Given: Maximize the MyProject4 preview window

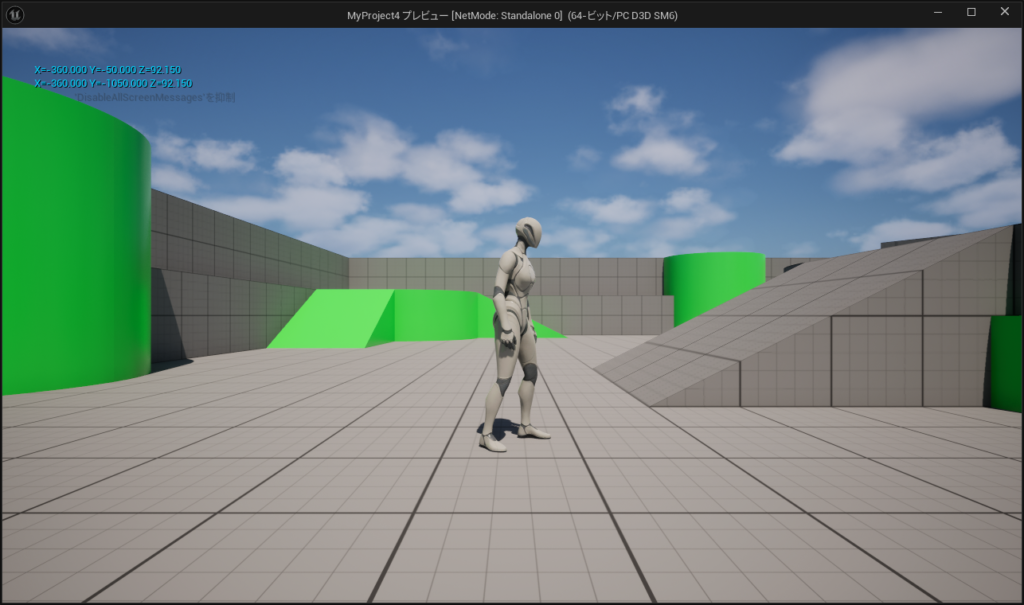Looking at the screenshot, I should tap(971, 13).
